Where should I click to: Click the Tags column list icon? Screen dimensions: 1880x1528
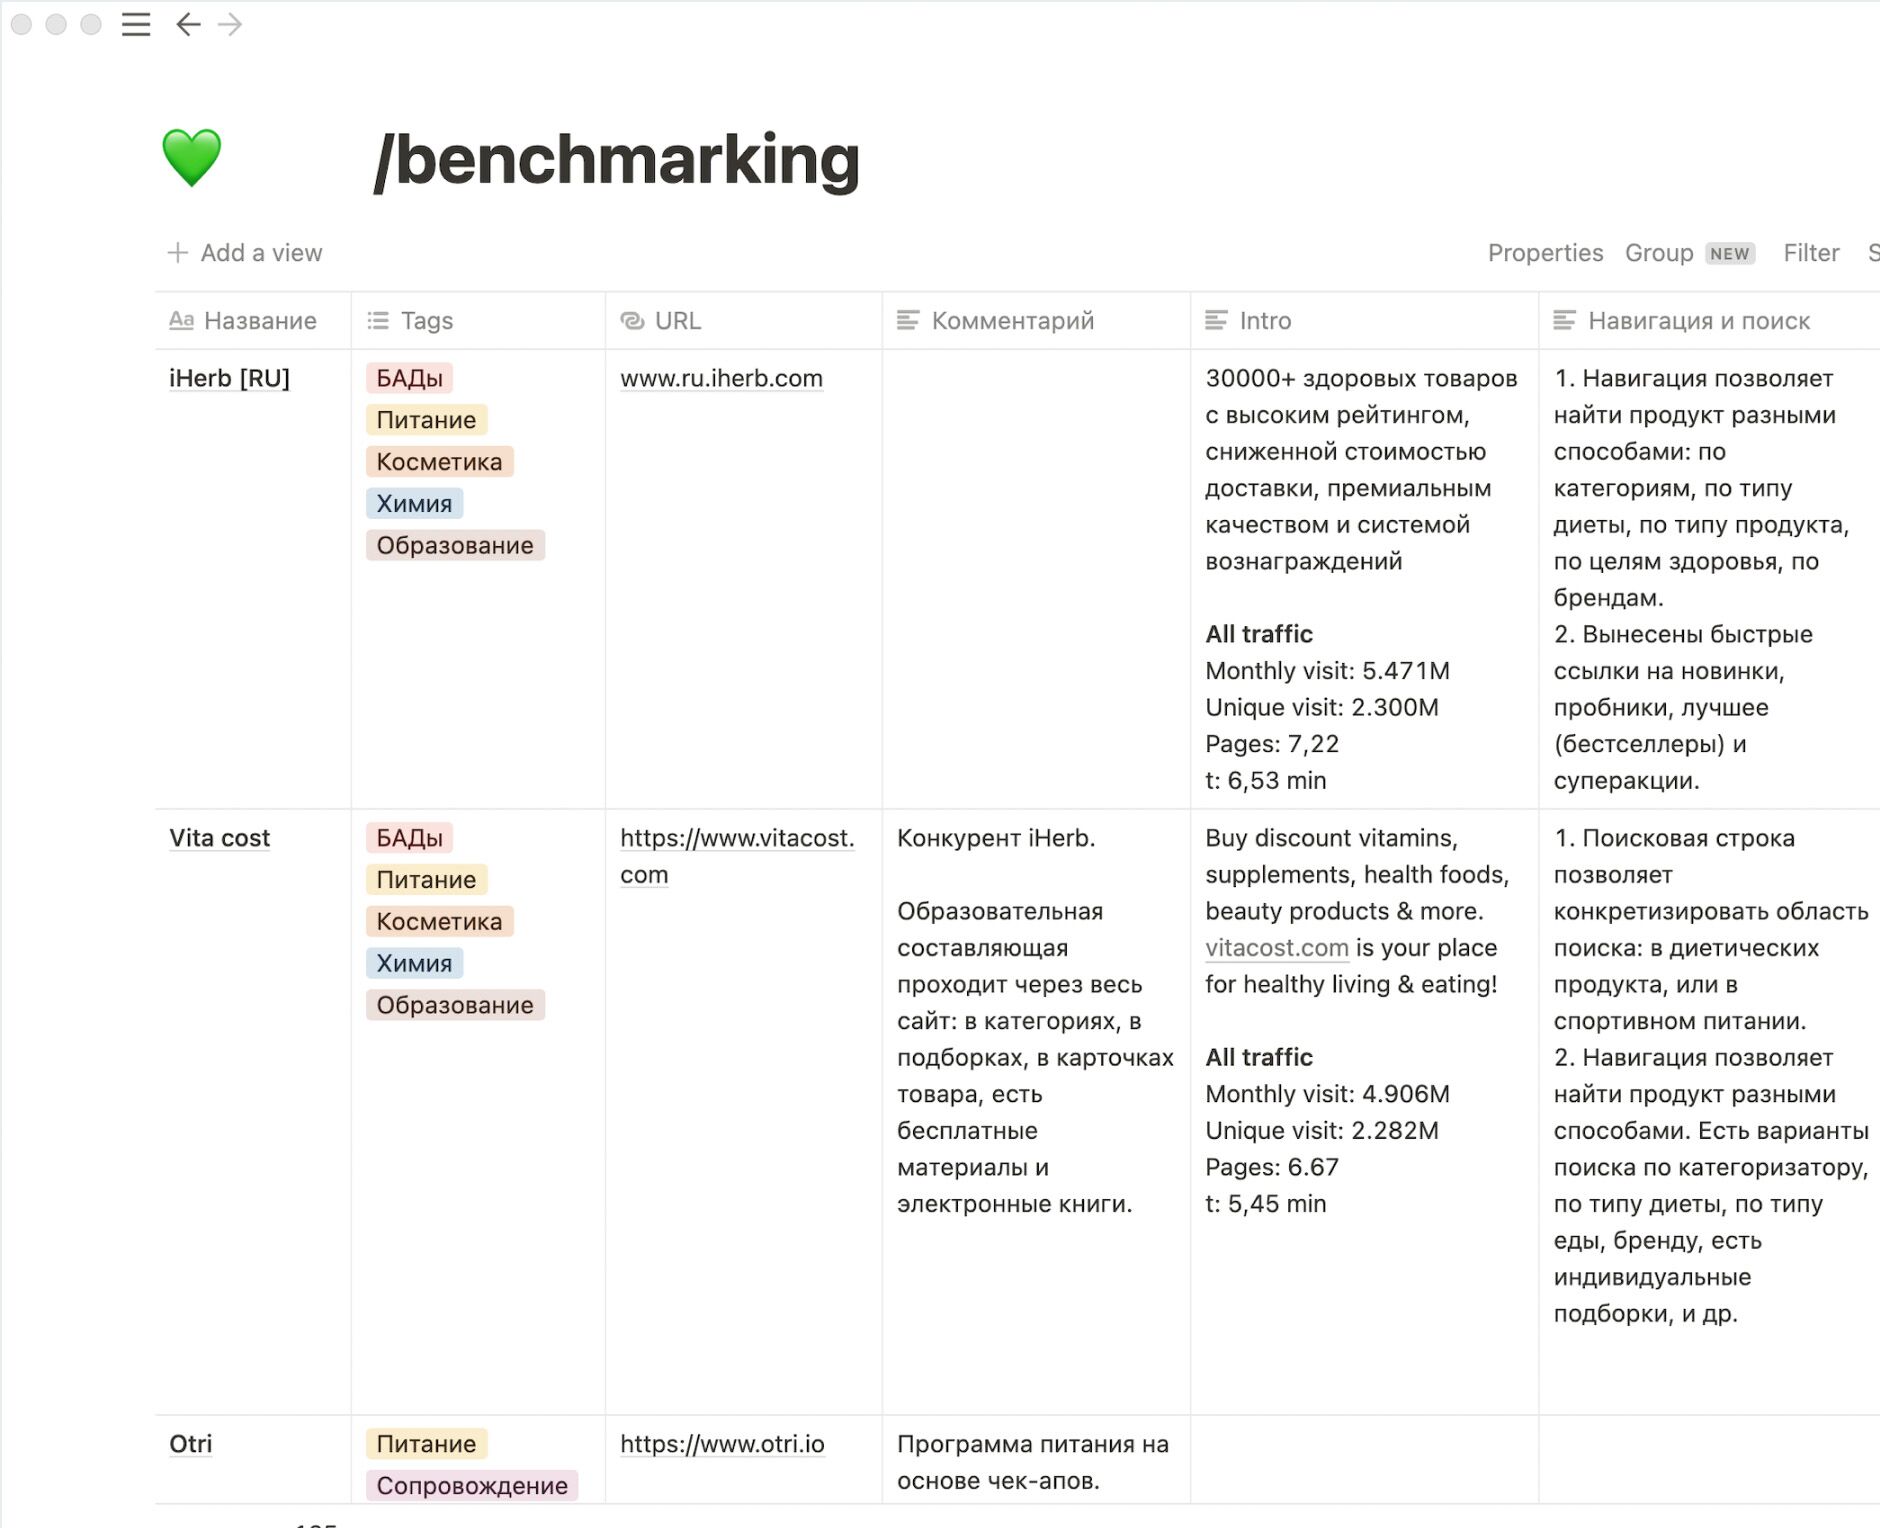point(378,321)
